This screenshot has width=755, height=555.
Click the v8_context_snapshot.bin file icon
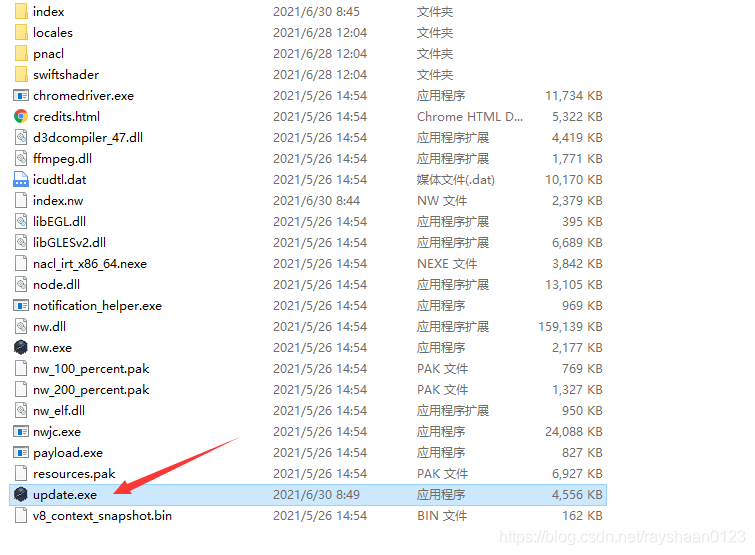[21, 516]
